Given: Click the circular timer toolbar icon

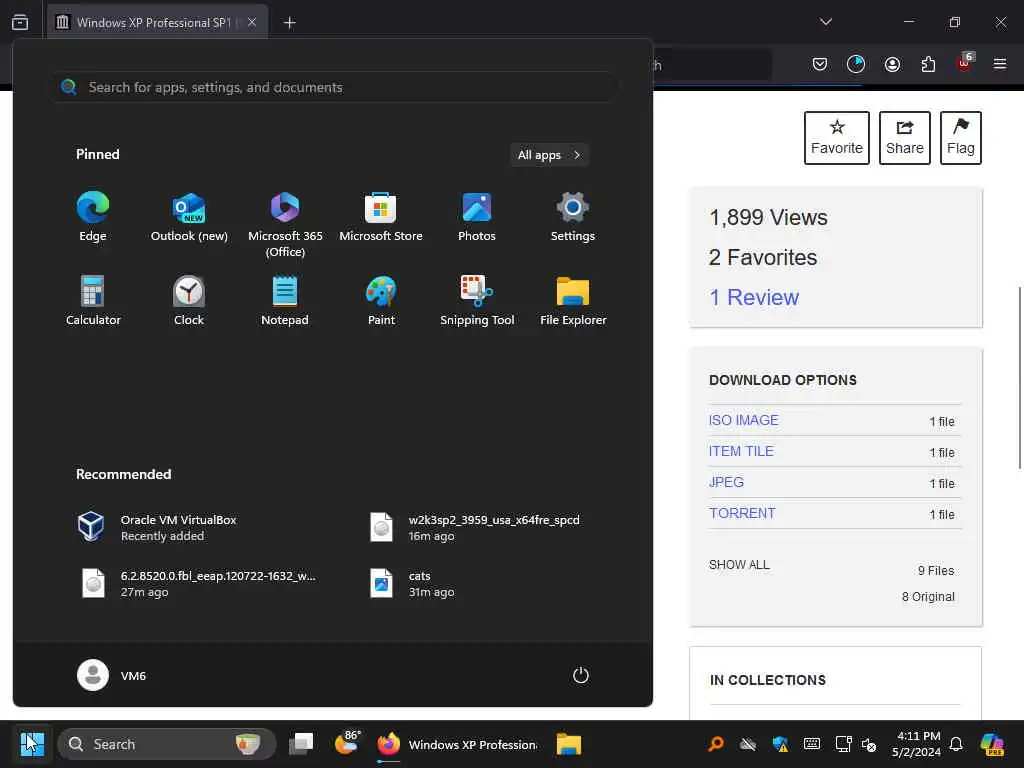Looking at the screenshot, I should pyautogui.click(x=856, y=64).
